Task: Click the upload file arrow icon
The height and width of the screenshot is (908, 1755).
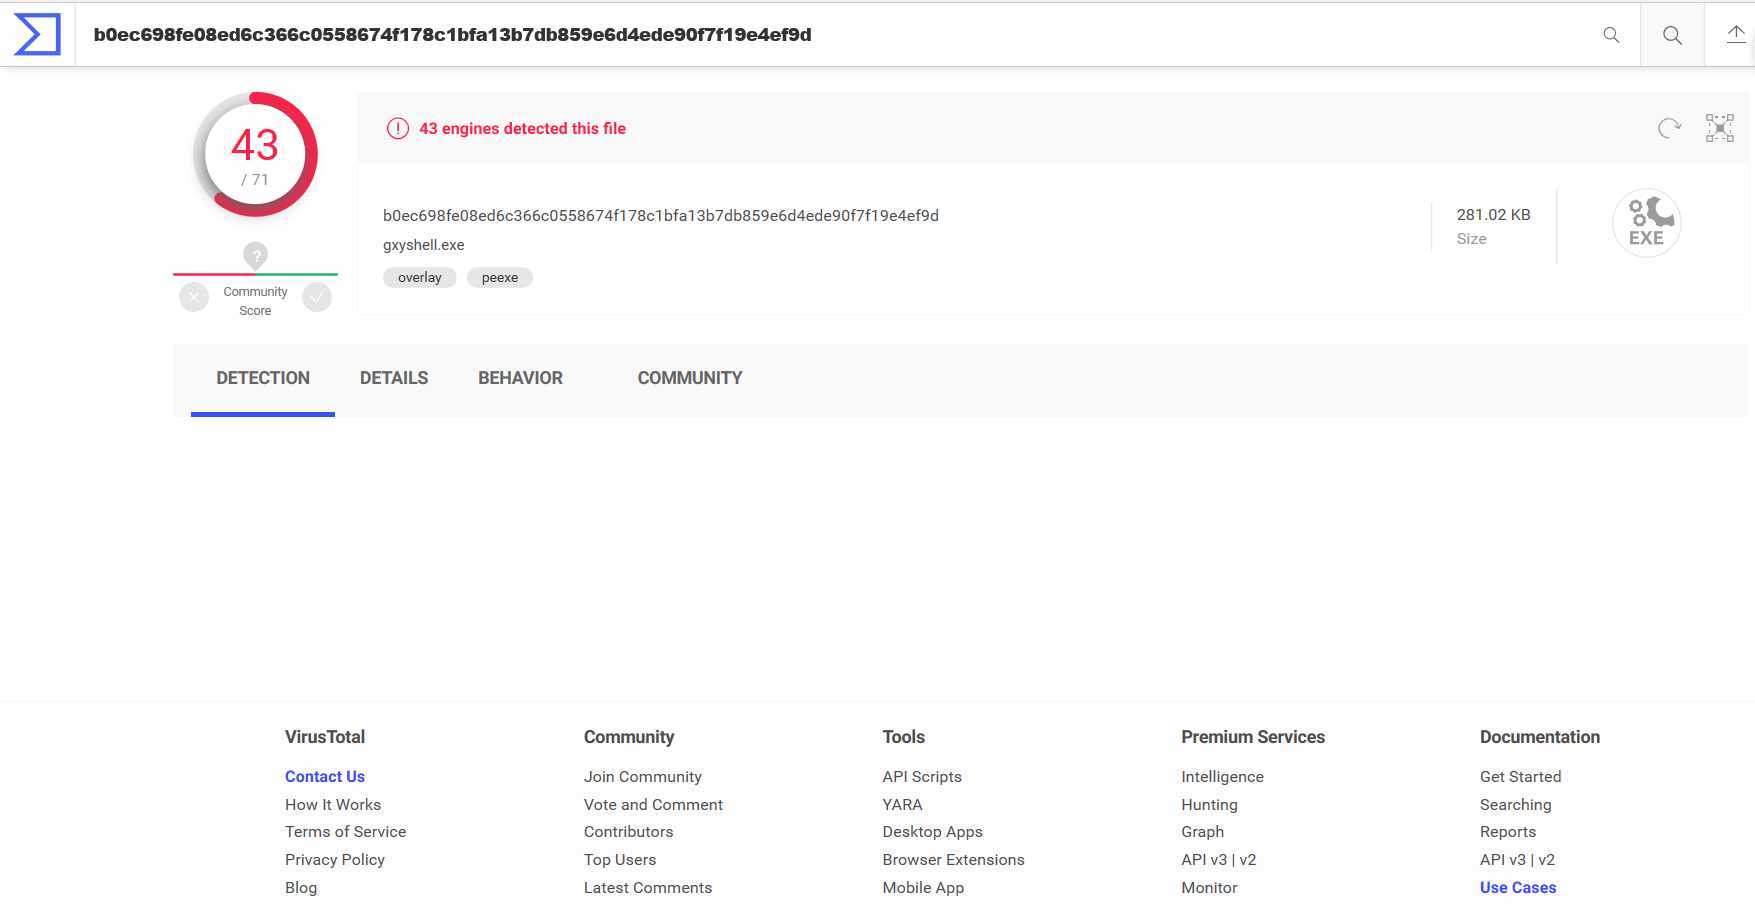Action: [1736, 34]
